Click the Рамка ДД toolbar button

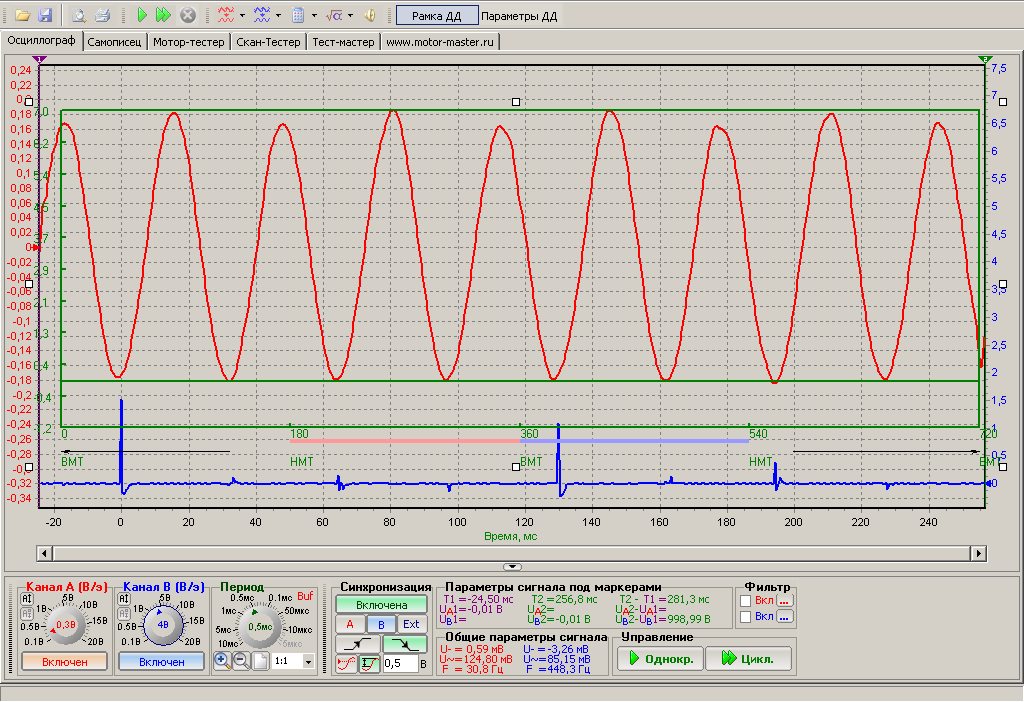click(436, 16)
